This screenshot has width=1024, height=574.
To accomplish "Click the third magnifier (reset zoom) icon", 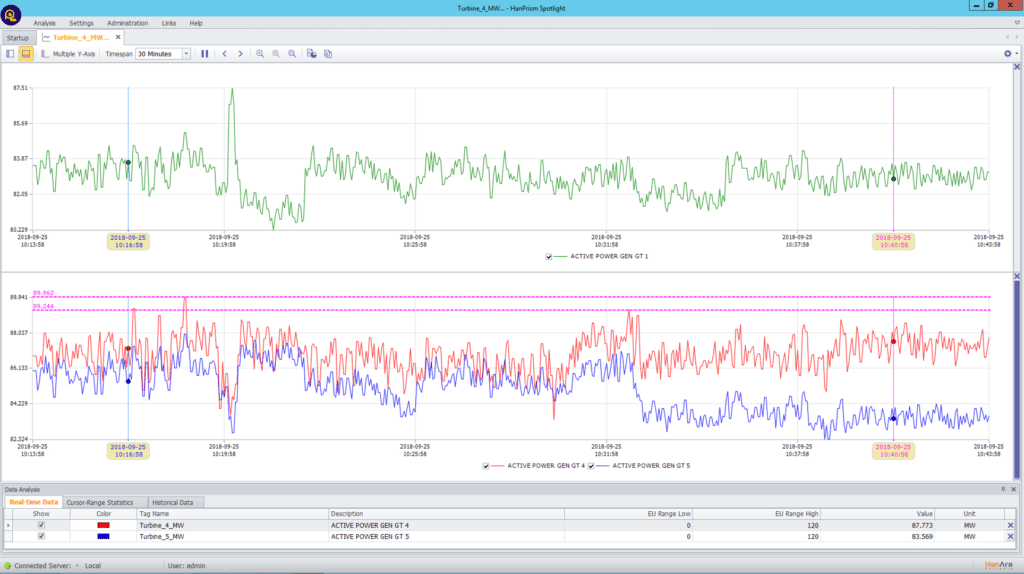I will pos(292,54).
